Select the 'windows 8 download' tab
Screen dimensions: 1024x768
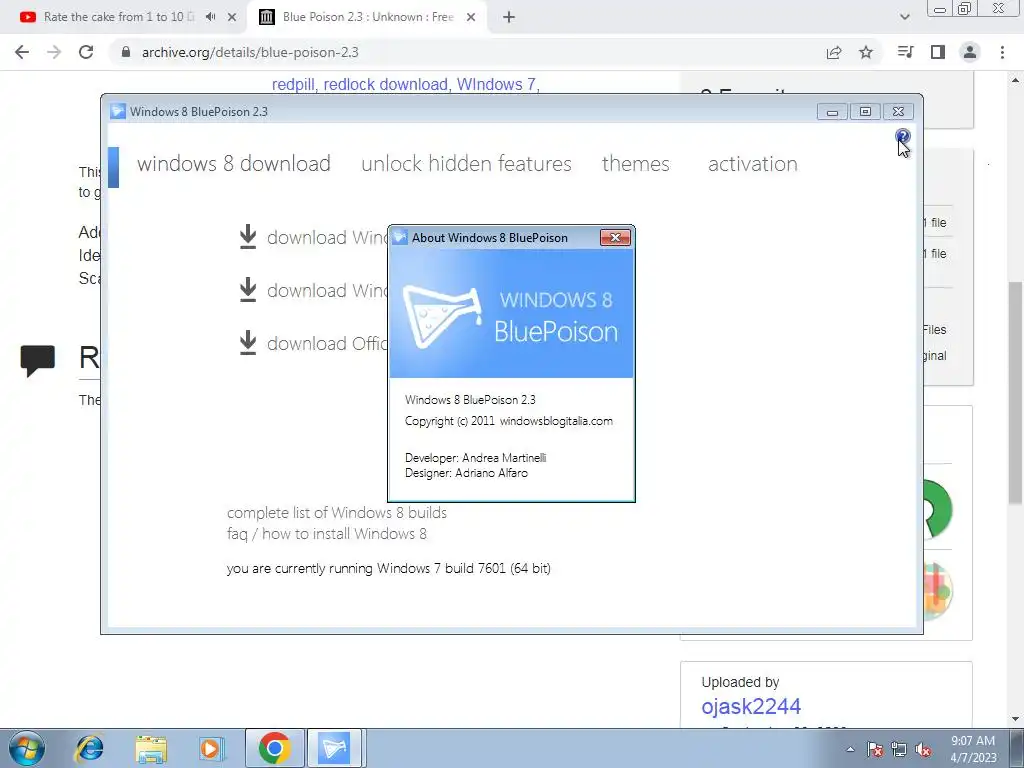tap(234, 164)
